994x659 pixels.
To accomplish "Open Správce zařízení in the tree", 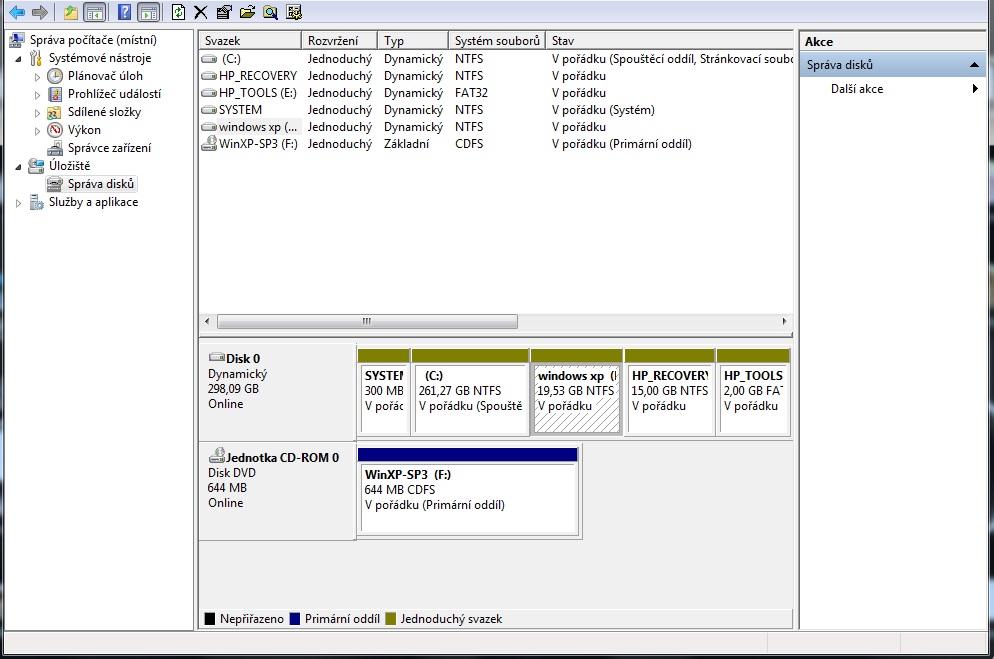I will pyautogui.click(x=109, y=148).
